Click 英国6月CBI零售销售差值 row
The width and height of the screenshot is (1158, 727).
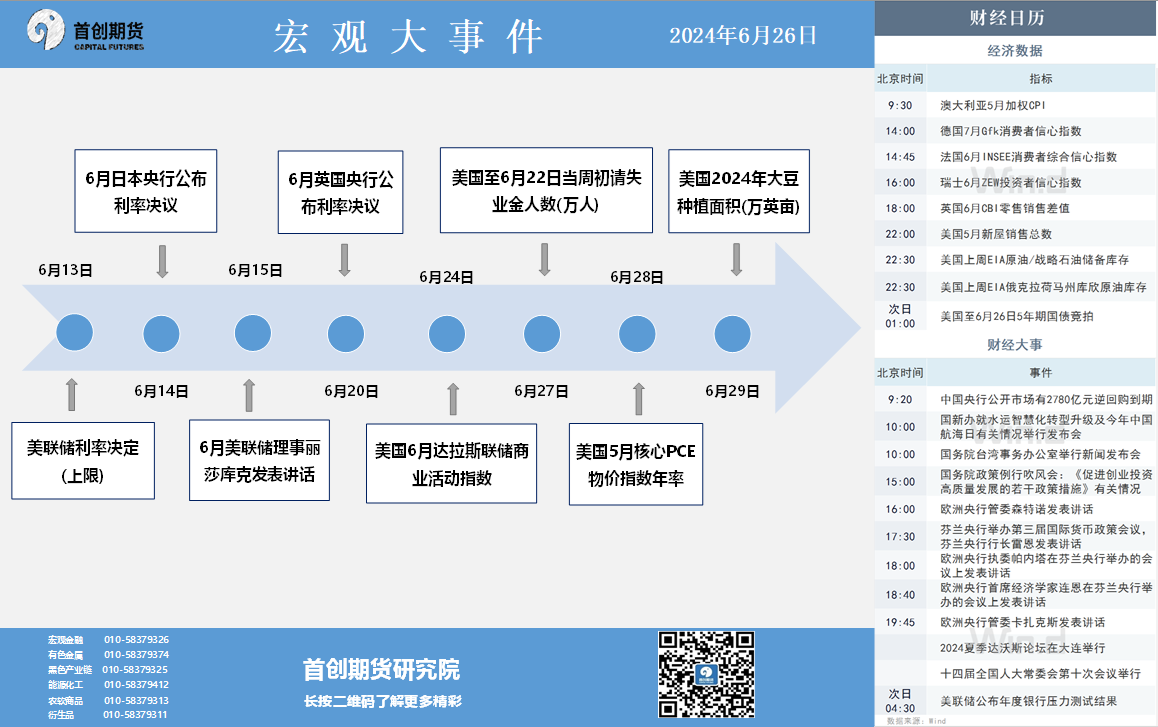tap(1015, 208)
